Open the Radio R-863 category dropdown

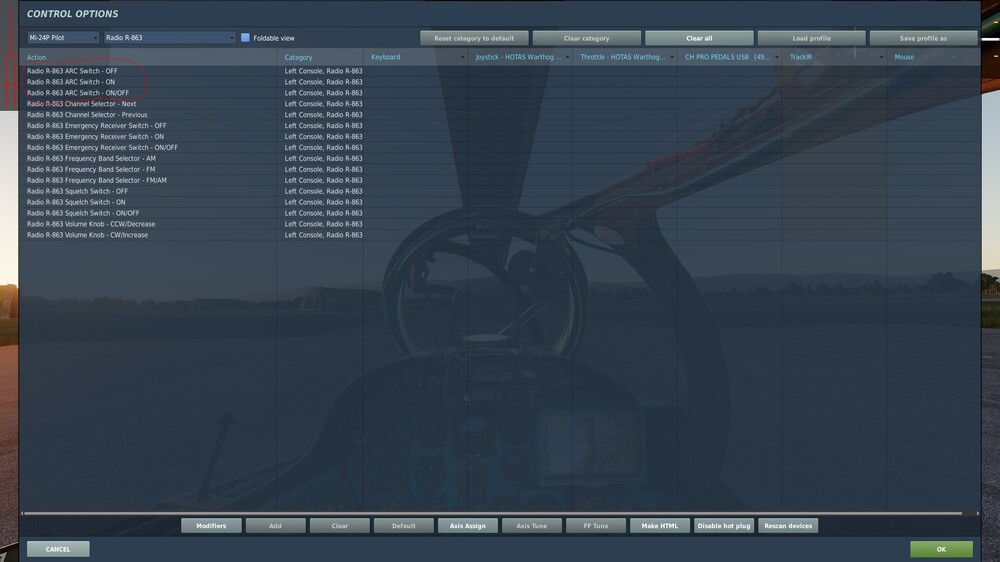[x=170, y=38]
